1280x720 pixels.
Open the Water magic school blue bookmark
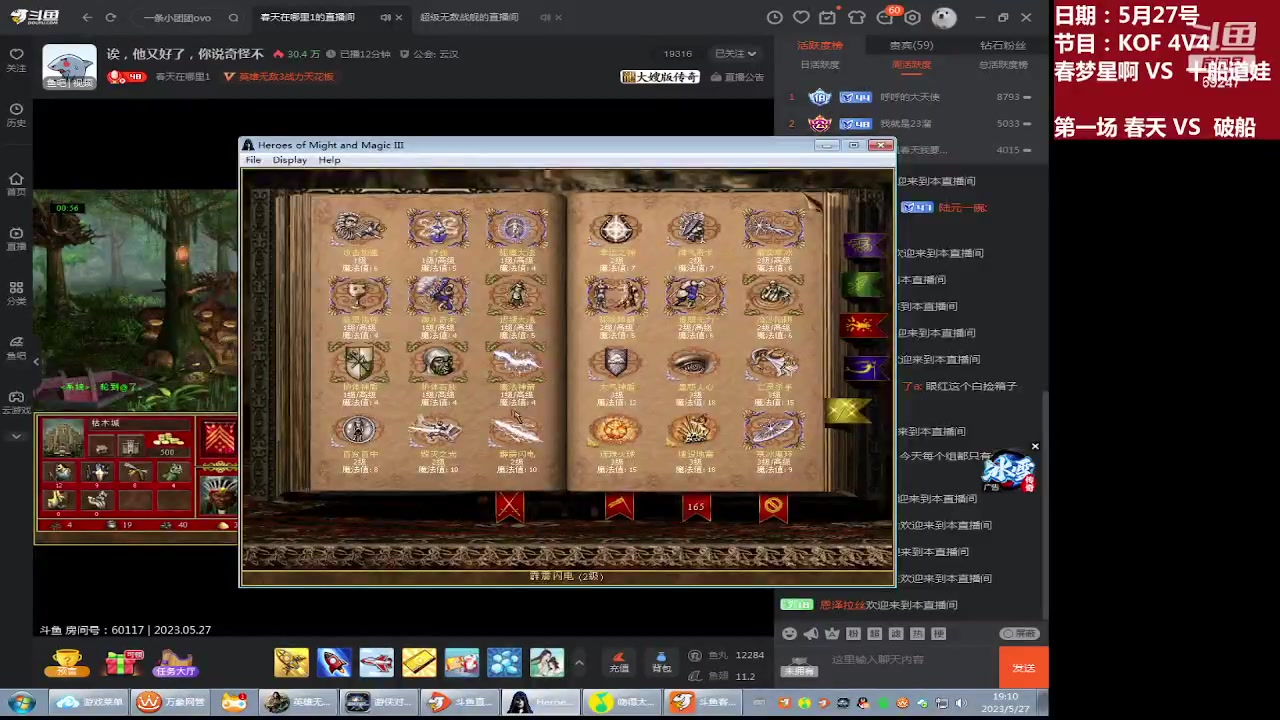point(864,368)
